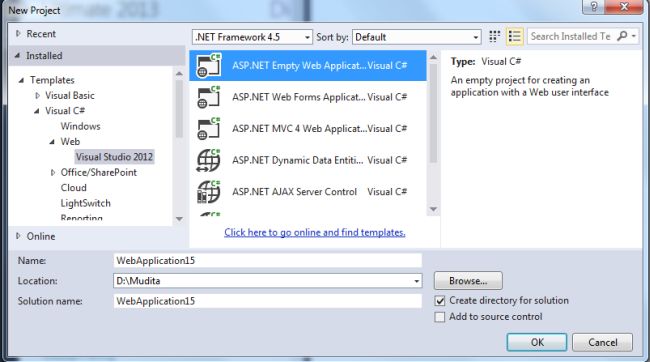Click the tree pane scroll up arrow
The width and height of the screenshot is (650, 362).
pyautogui.click(x=179, y=74)
